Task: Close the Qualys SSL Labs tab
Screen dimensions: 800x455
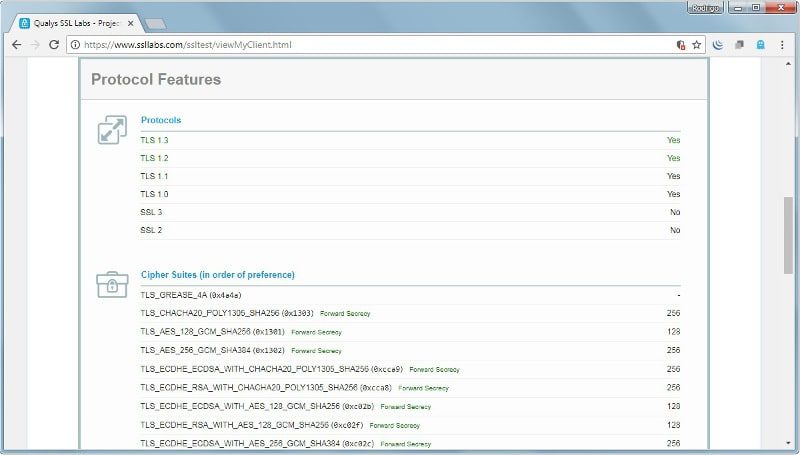Action: pos(131,23)
